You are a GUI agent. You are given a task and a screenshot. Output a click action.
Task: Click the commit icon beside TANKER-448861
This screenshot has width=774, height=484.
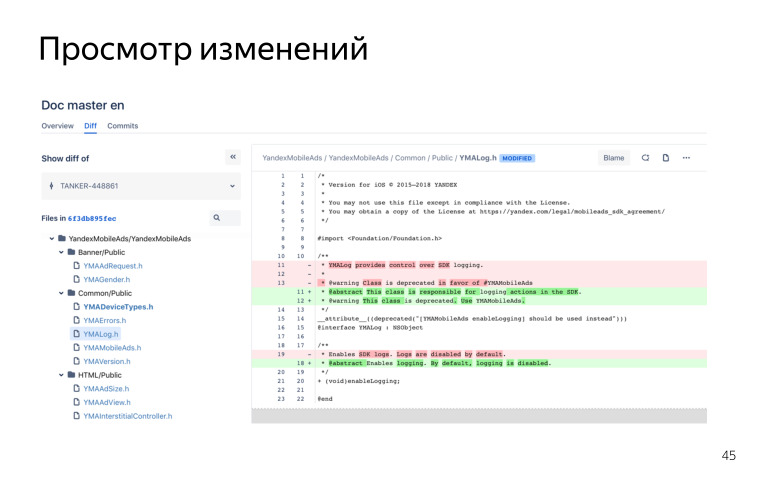(51, 186)
